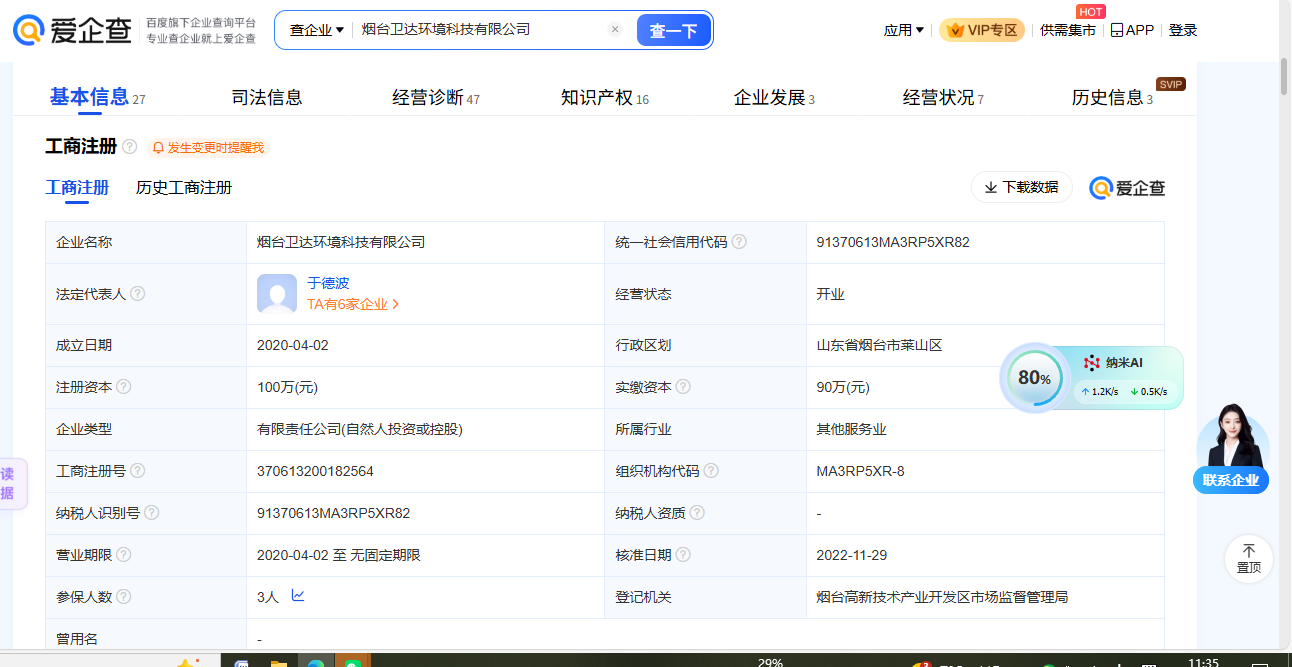Open the insured headcount trend chart icon
Screen dimensions: 1292x667
[298, 596]
